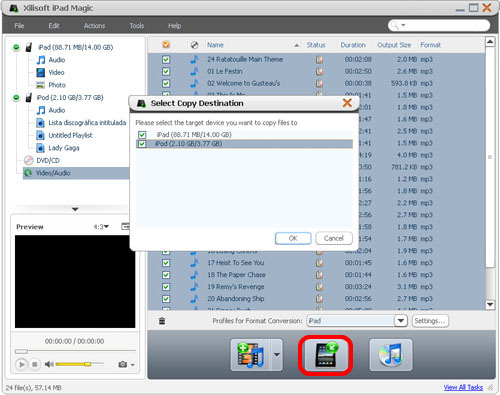The image size is (500, 395).
Task: Uncheck 17 Heist To See You
Action: pos(166,263)
